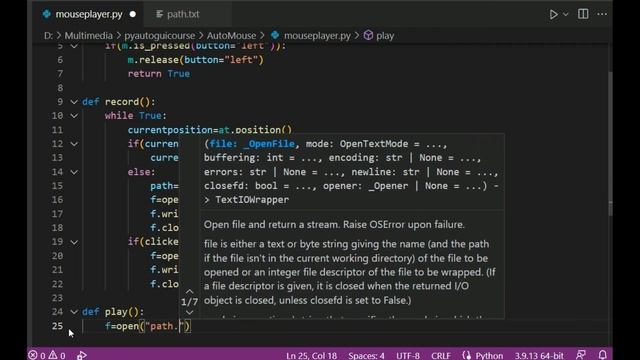Click the Multimedia breadcrumb
This screenshot has height=360, width=640.
pos(88,36)
